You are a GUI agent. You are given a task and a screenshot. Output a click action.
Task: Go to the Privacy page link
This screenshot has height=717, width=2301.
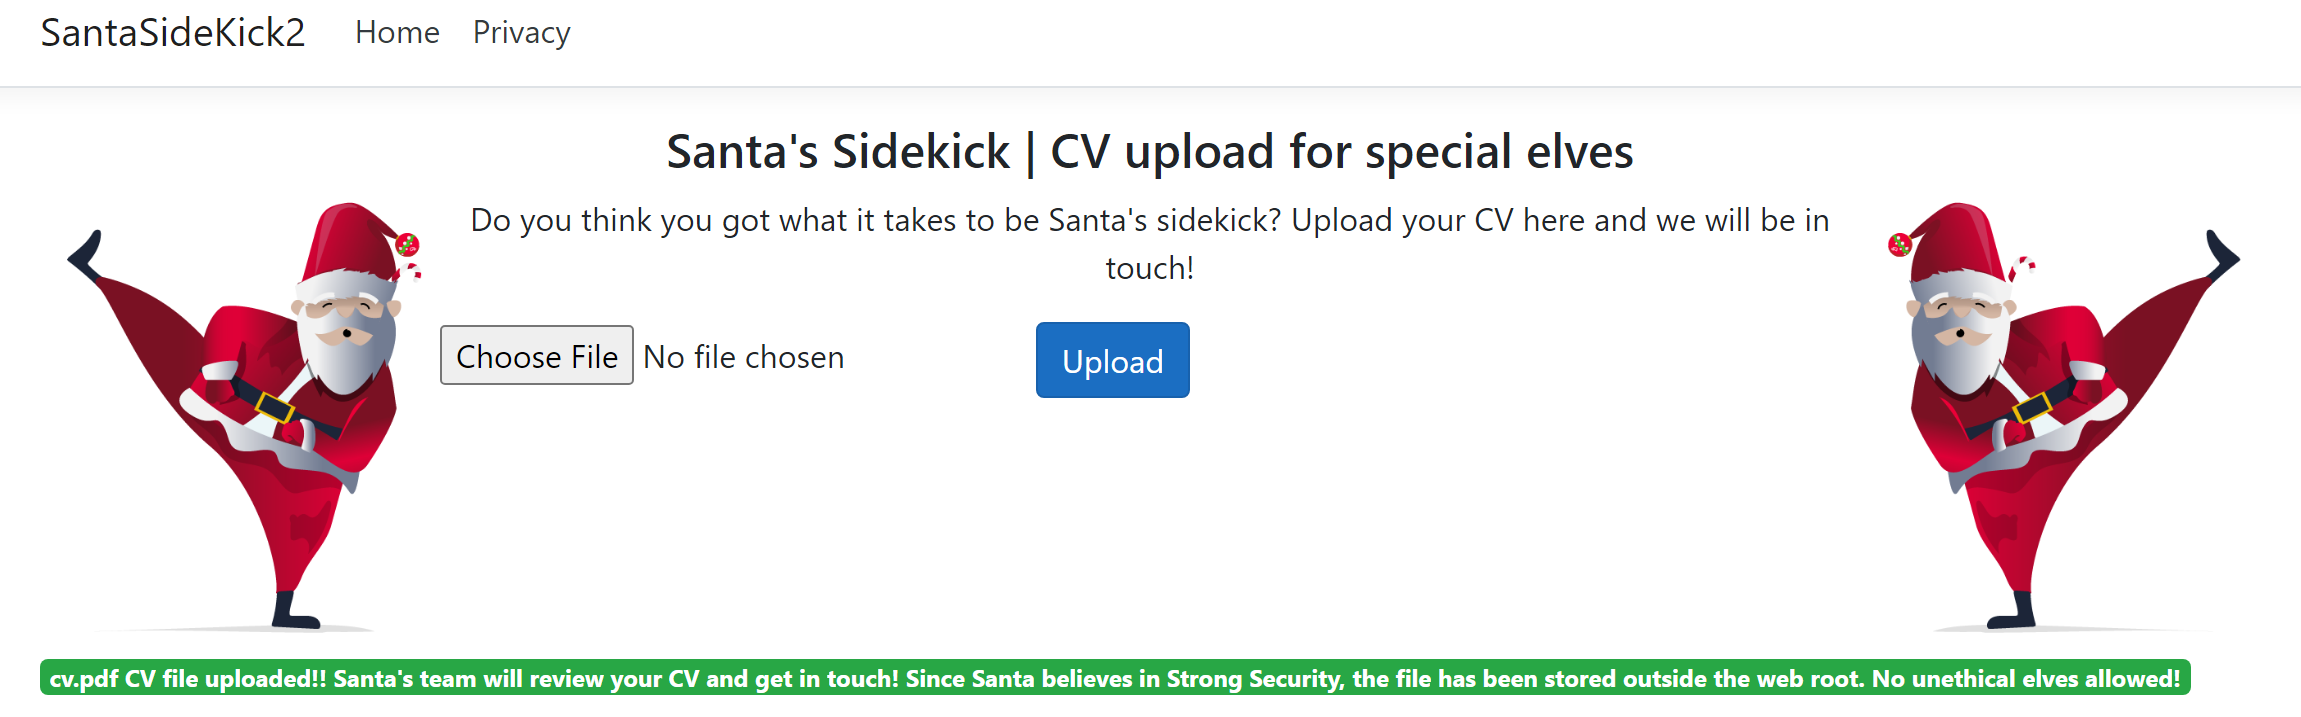521,33
